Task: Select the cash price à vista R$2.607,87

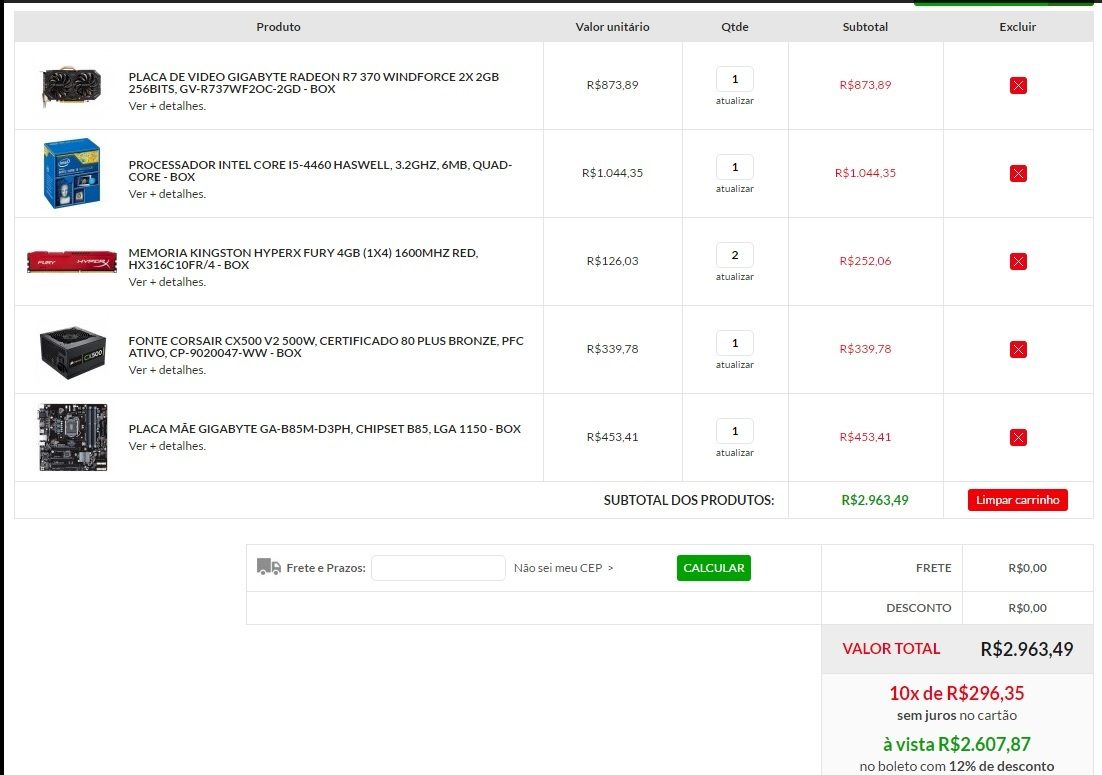Action: (x=957, y=744)
